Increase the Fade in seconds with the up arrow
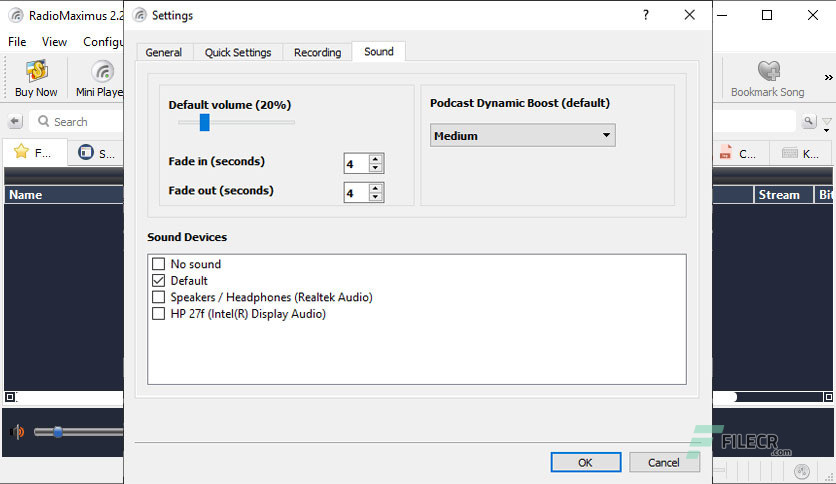Screen dimensions: 836x484 pyautogui.click(x=375, y=159)
